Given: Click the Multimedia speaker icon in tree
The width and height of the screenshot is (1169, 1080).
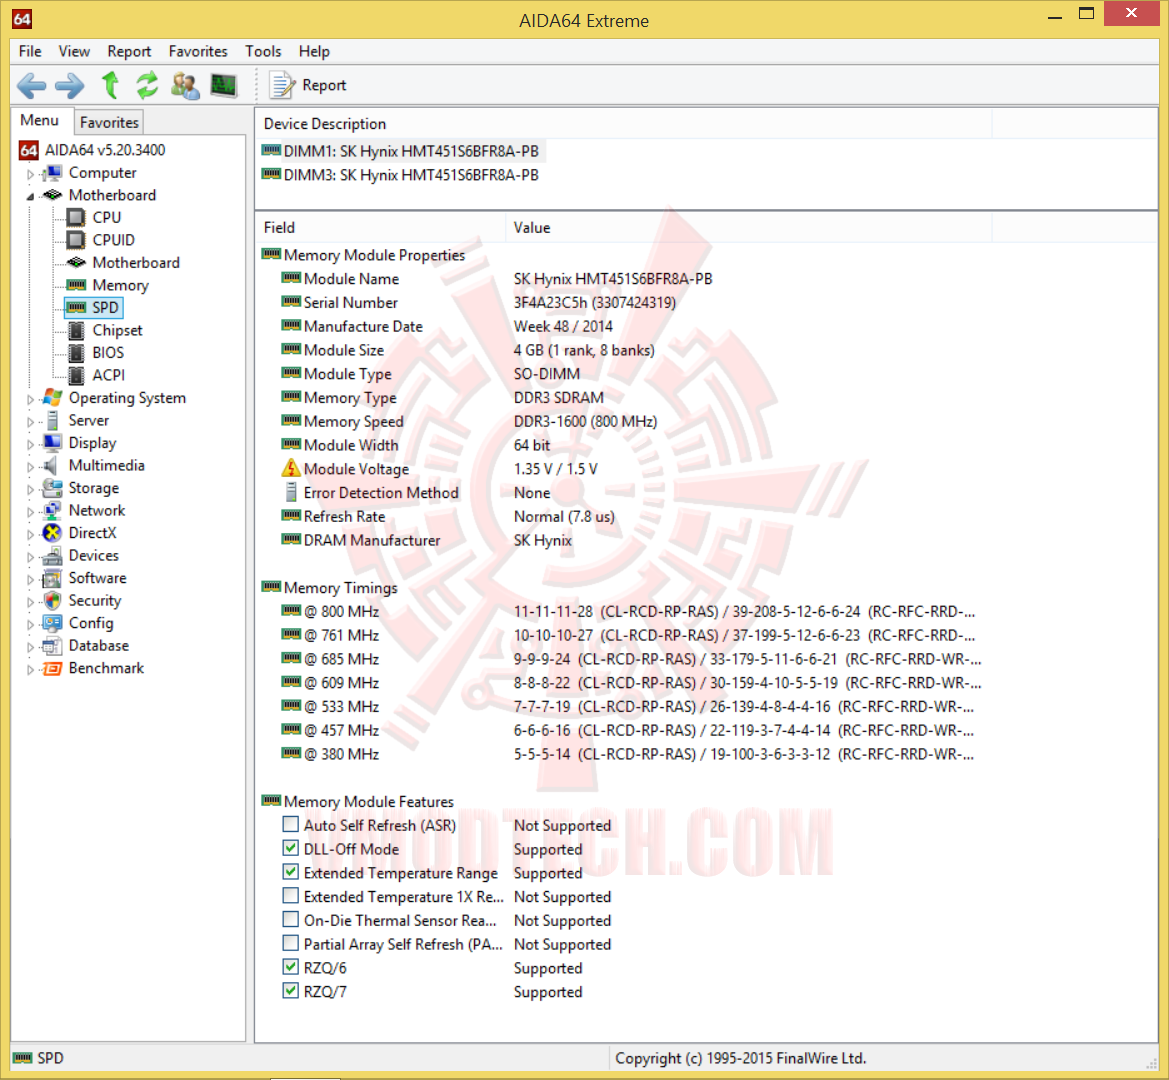Looking at the screenshot, I should coord(51,466).
